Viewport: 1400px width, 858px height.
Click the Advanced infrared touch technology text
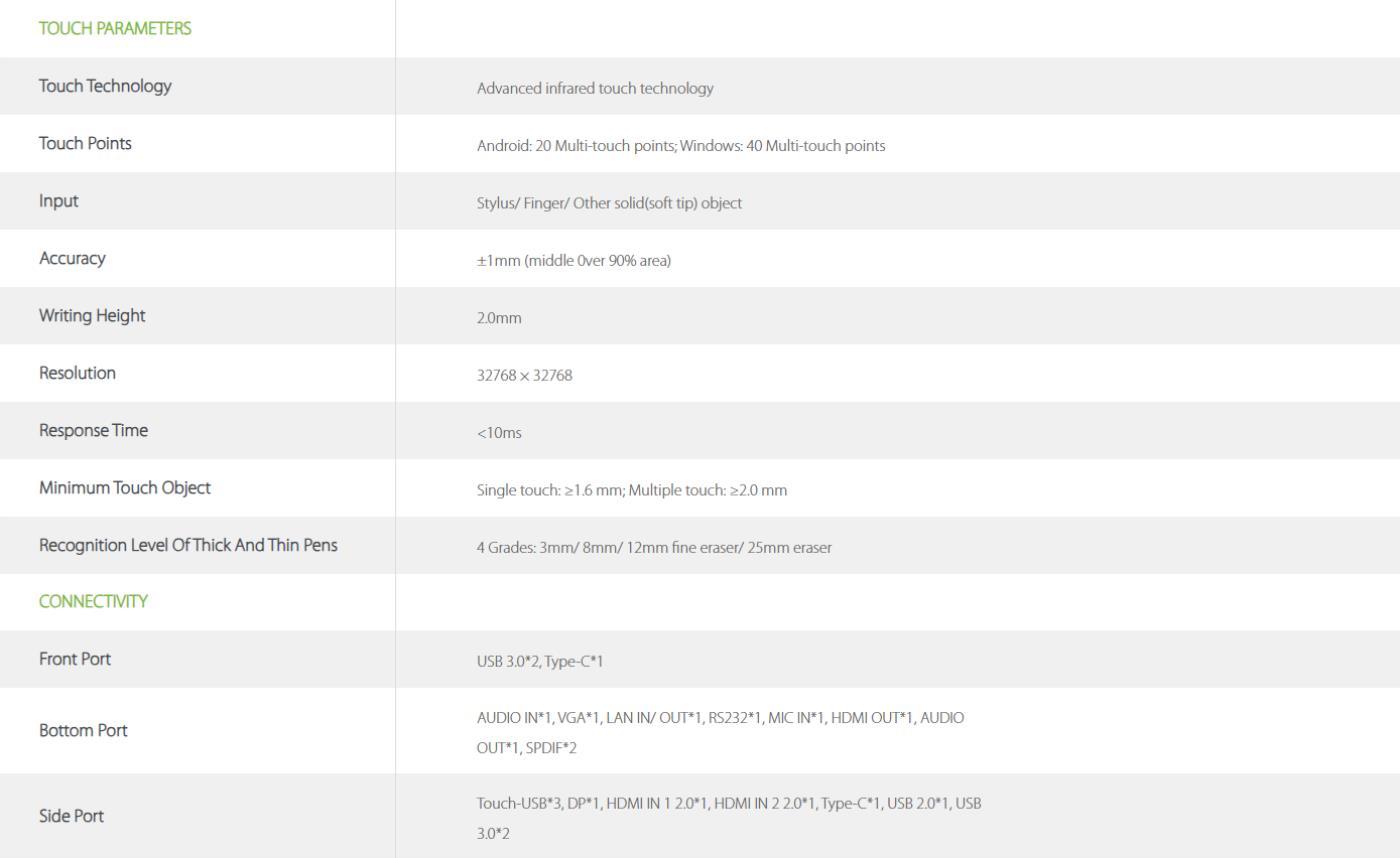click(x=595, y=88)
